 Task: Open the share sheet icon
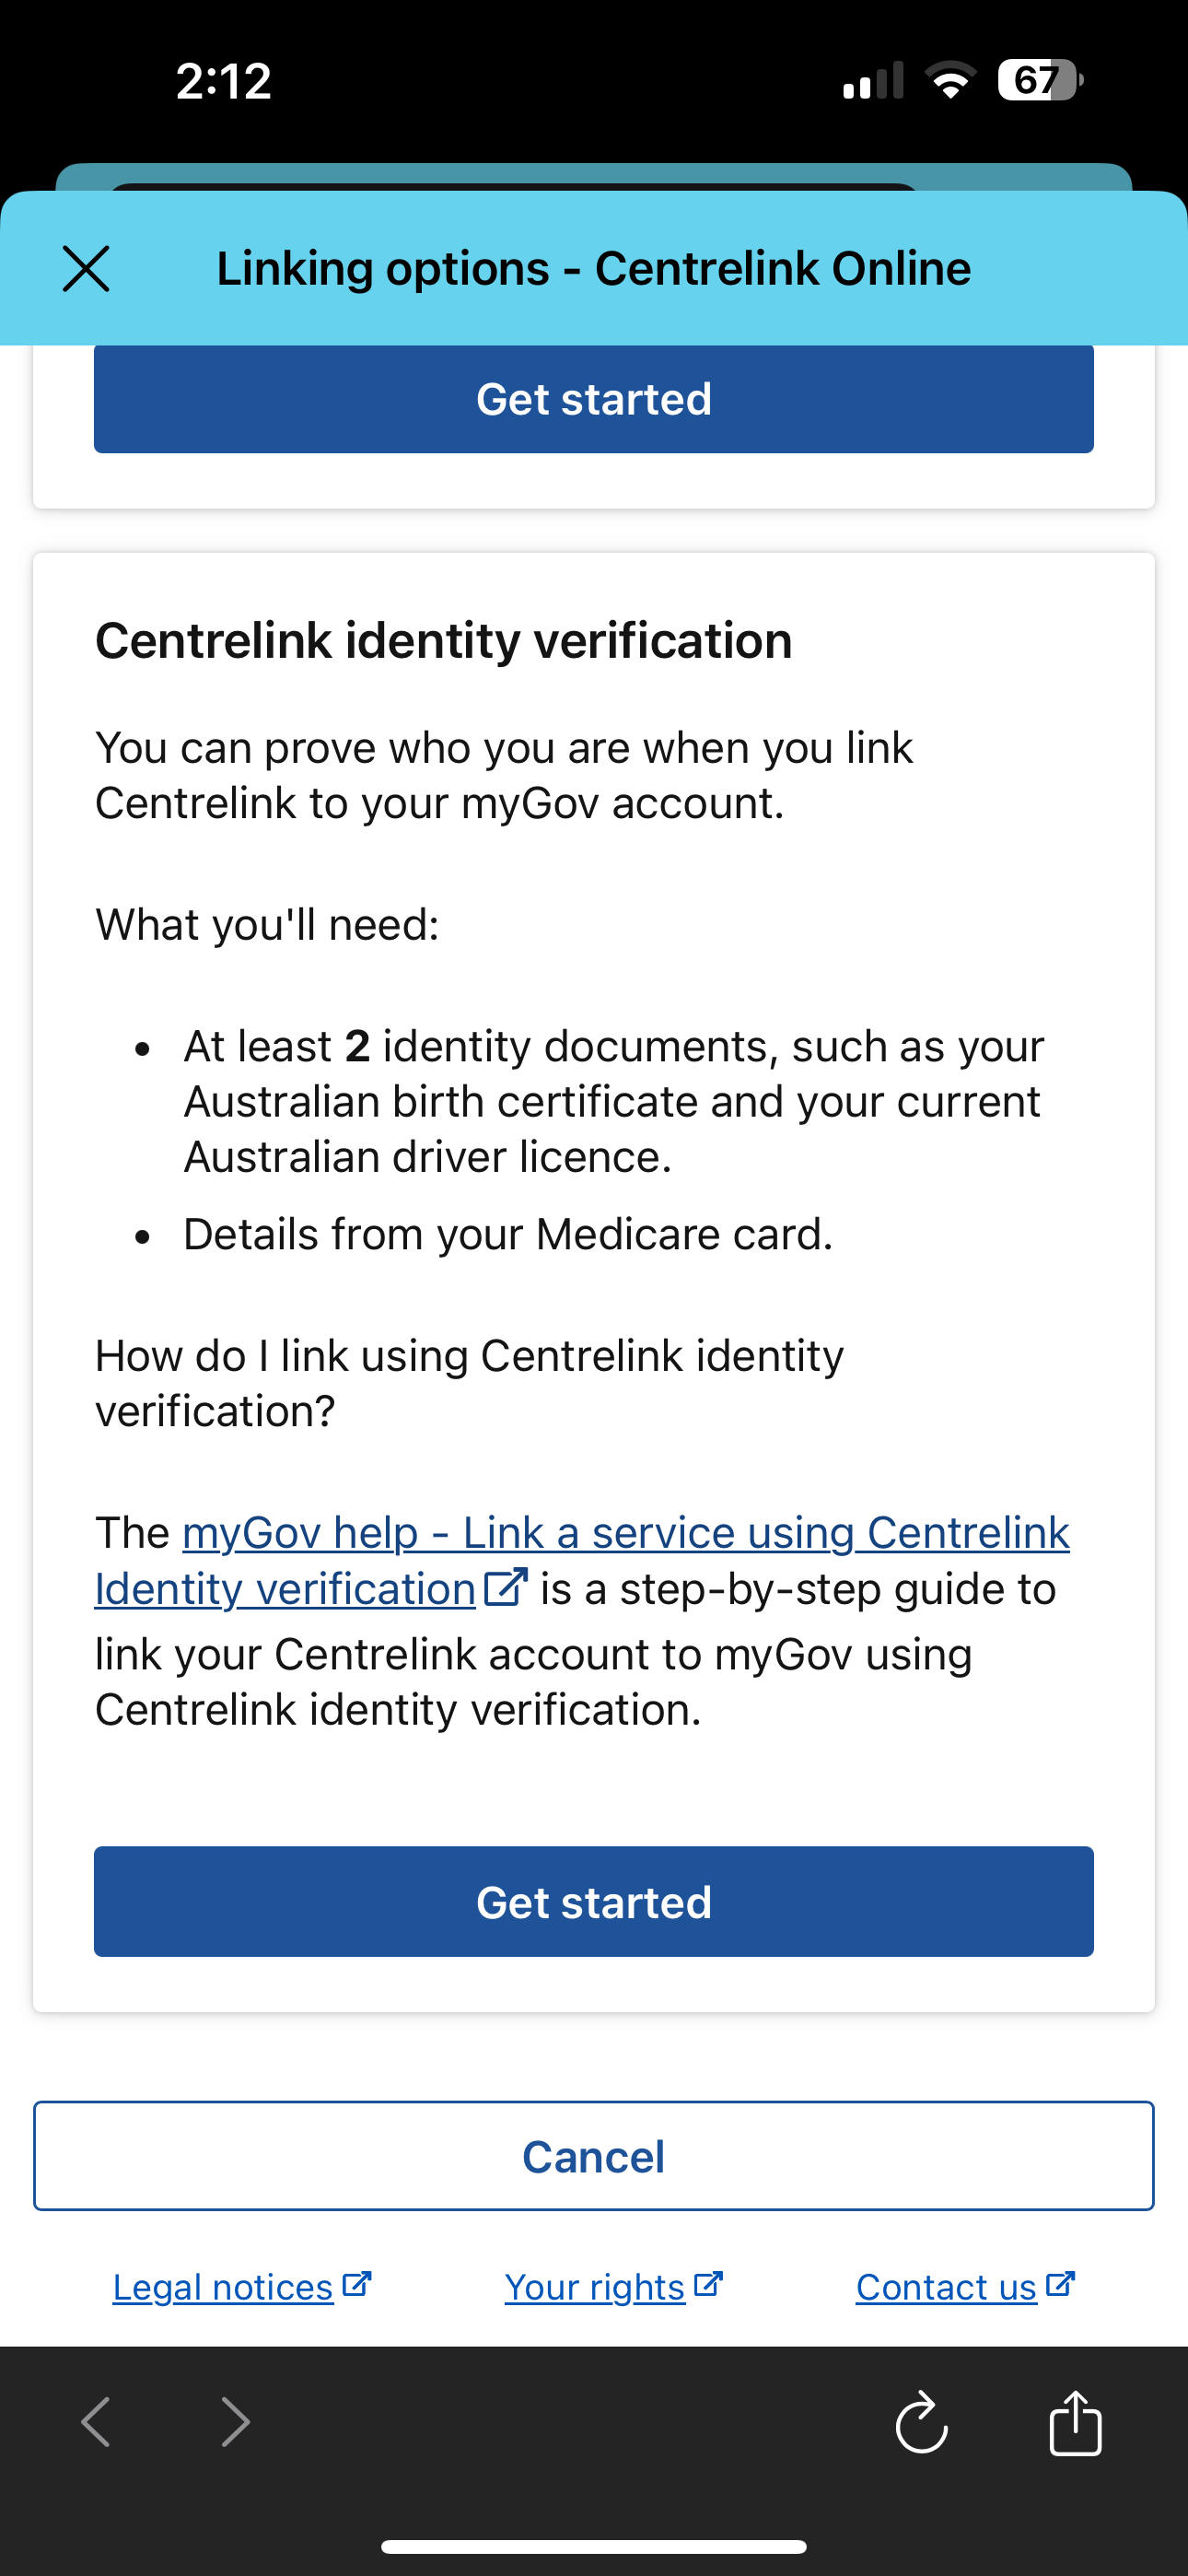1075,2422
